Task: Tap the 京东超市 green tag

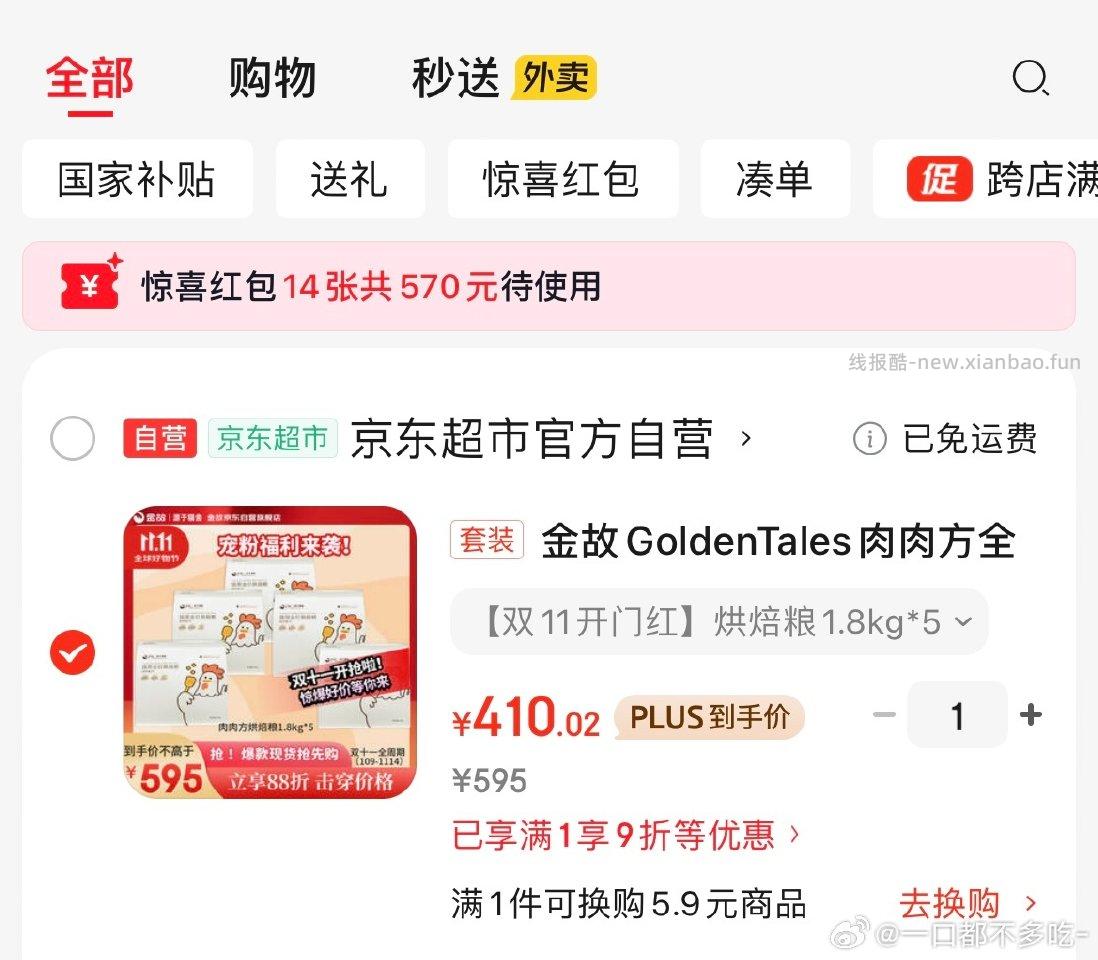Action: [x=272, y=439]
